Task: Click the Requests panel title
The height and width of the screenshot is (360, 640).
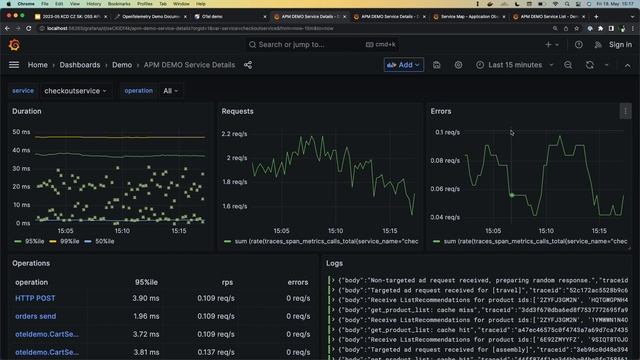Action: 237,111
